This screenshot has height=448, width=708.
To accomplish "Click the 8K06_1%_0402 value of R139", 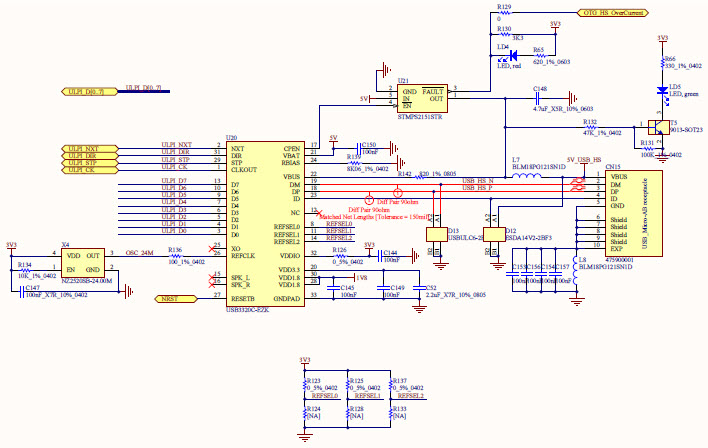I will point(368,169).
